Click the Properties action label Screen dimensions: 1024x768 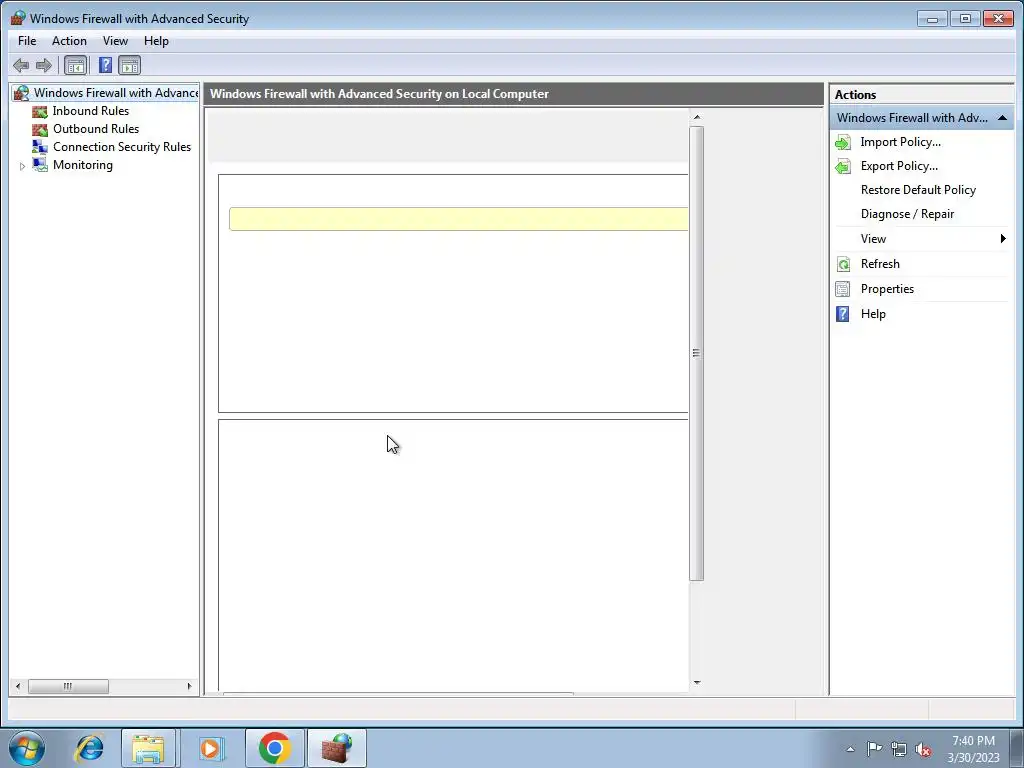(887, 289)
